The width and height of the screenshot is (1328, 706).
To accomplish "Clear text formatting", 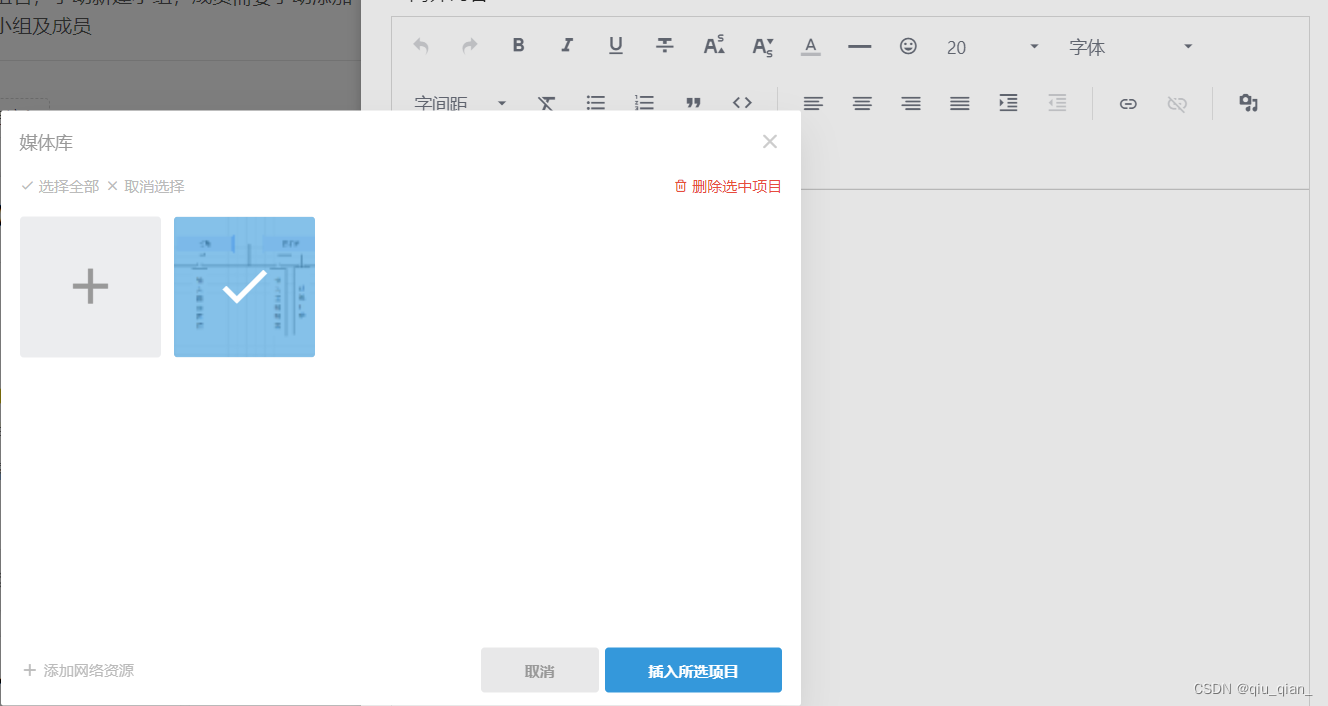I will pos(546,102).
